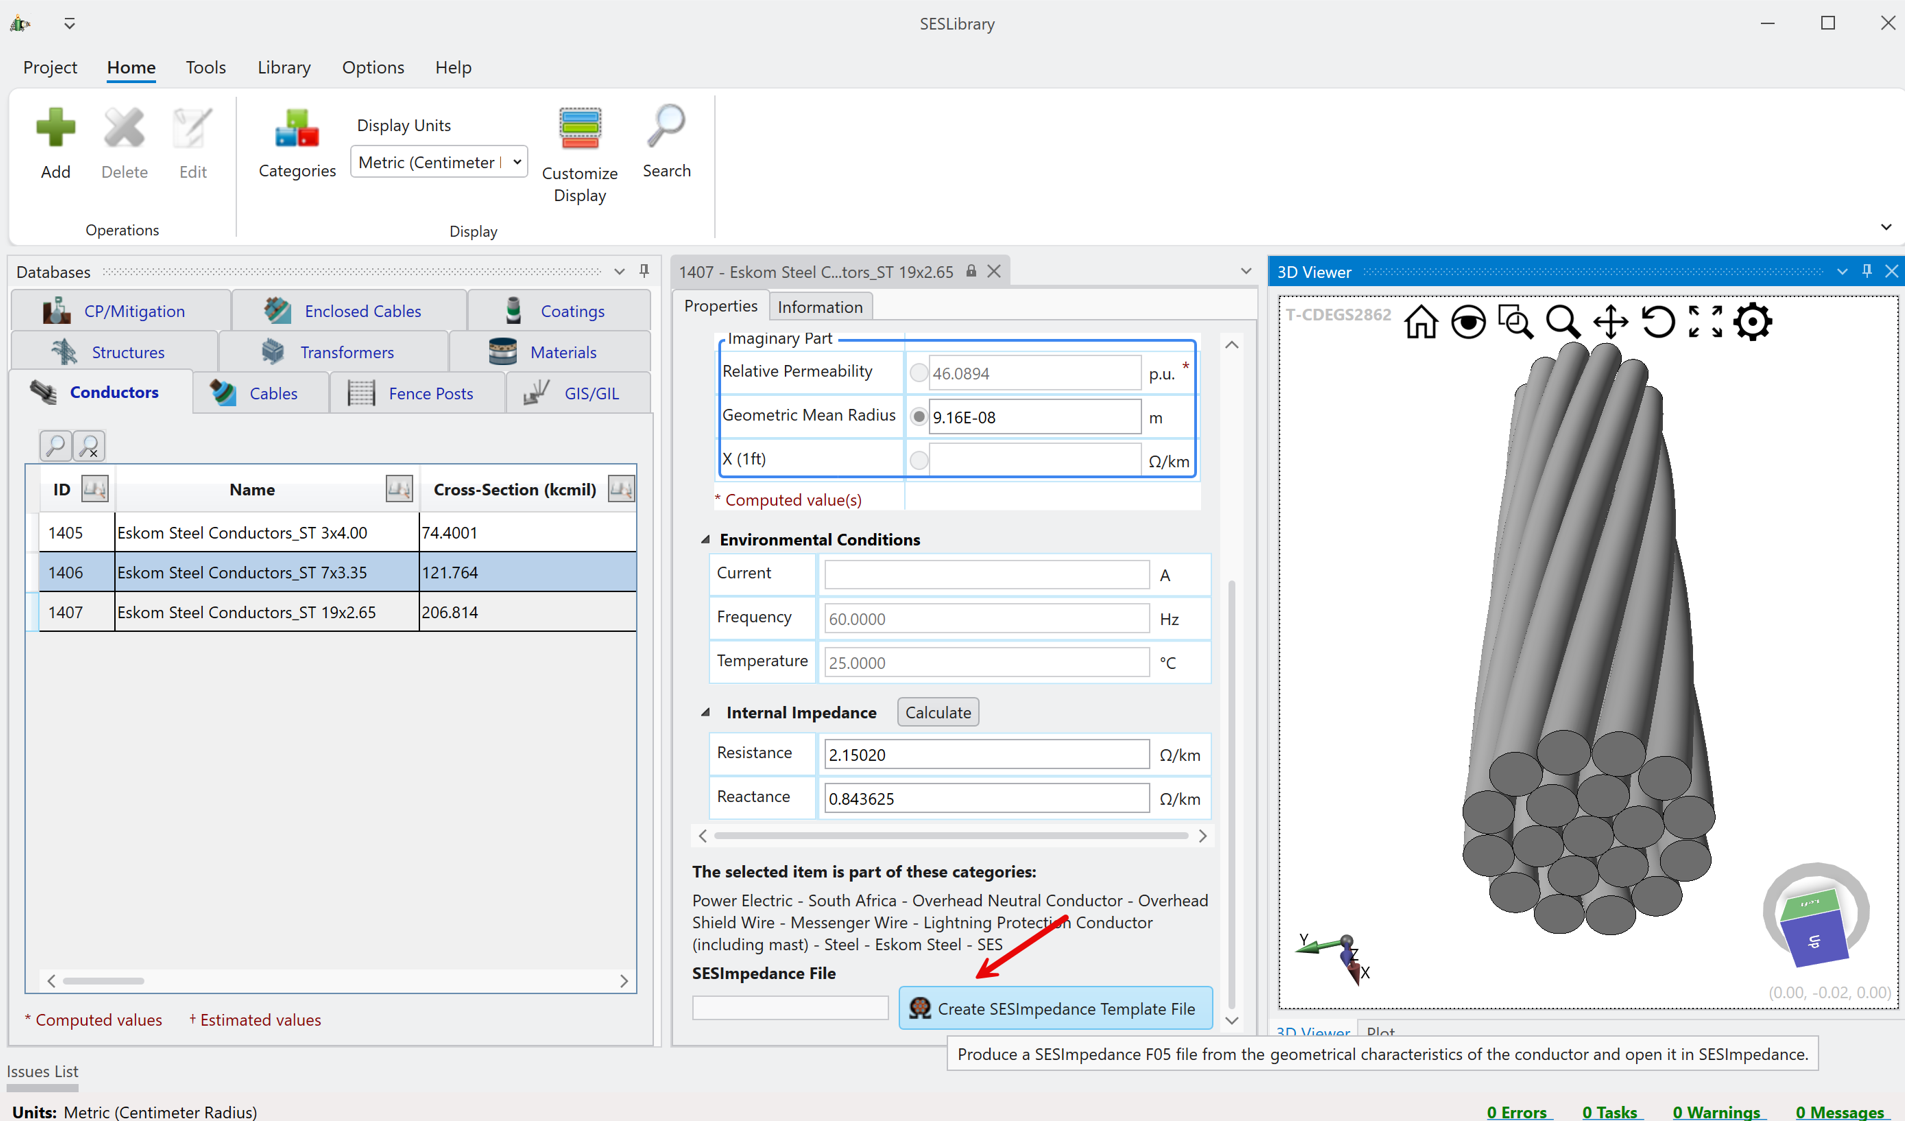Select zoom window tool in 3D Viewer
Screen dimensions: 1905x1121
click(1516, 322)
